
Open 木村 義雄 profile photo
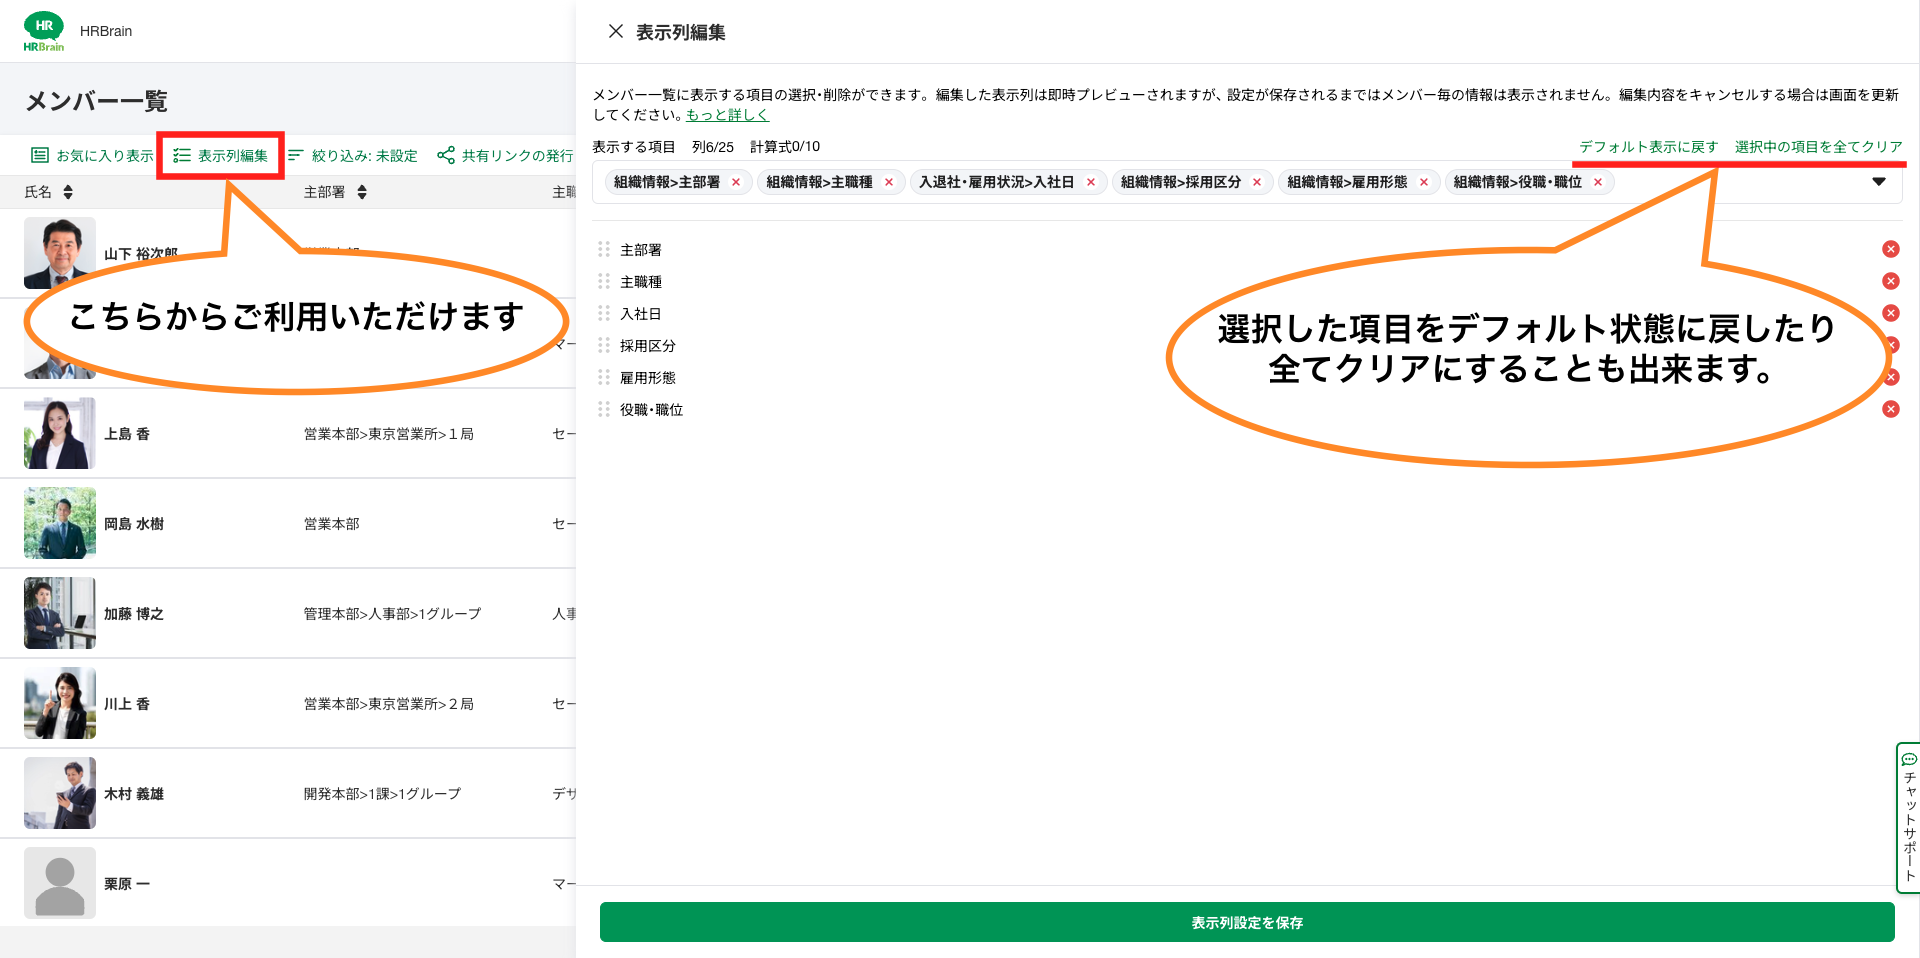pyautogui.click(x=60, y=793)
